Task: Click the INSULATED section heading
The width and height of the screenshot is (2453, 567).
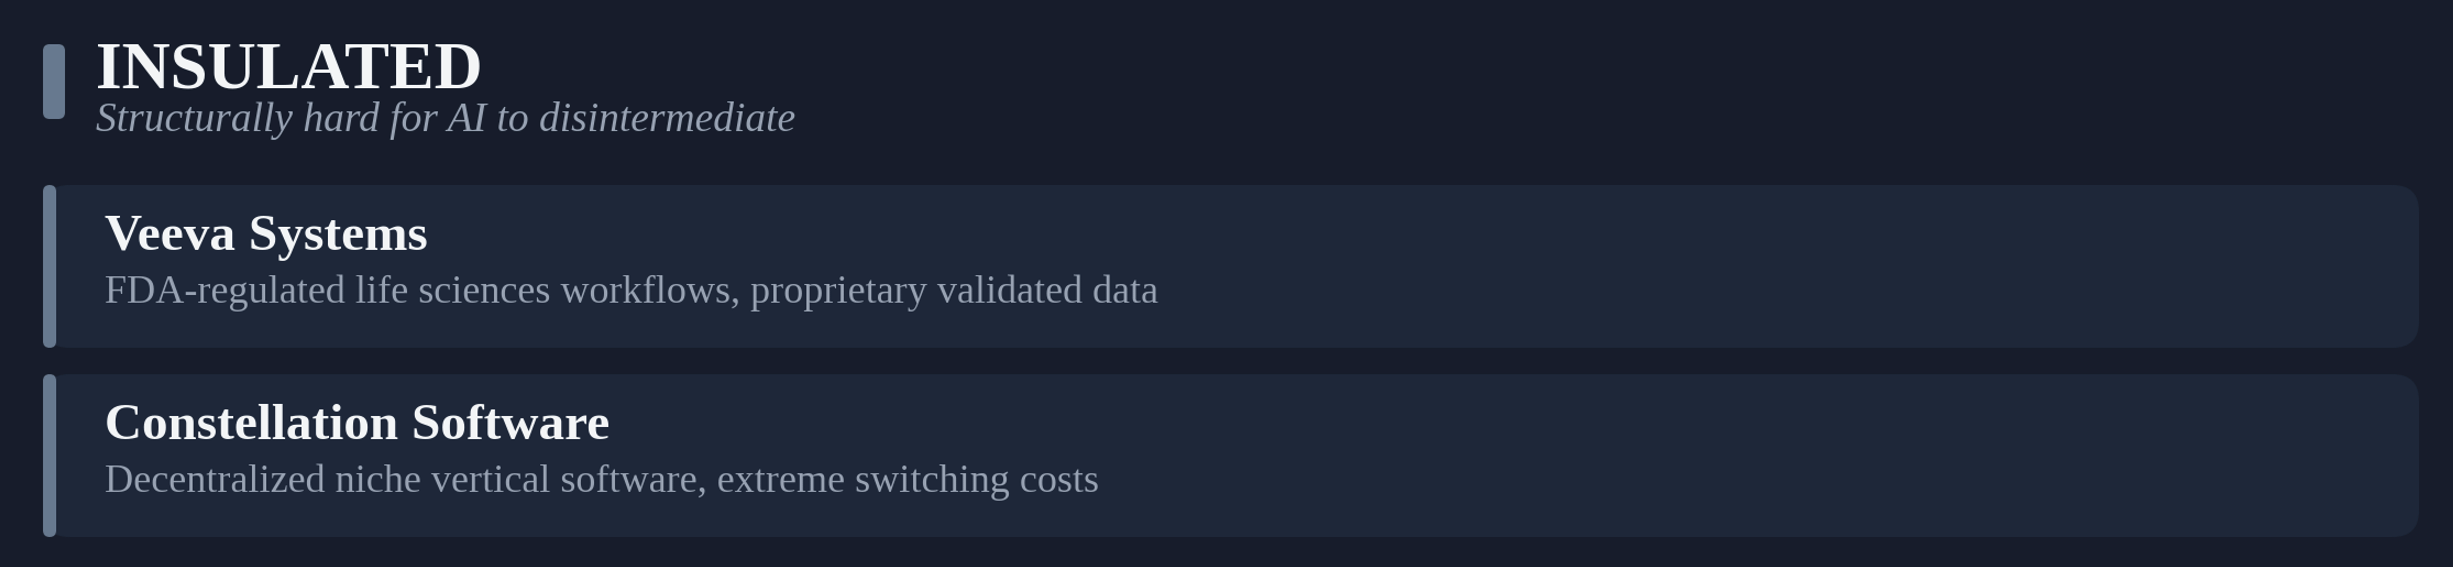Action: 289,67
